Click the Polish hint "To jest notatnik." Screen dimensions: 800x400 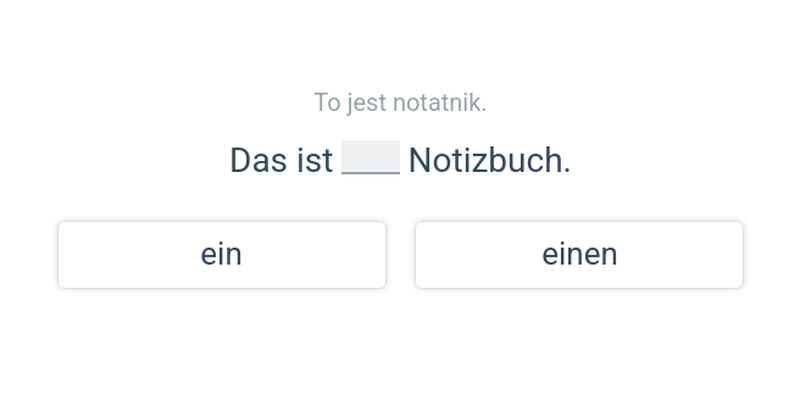point(400,102)
